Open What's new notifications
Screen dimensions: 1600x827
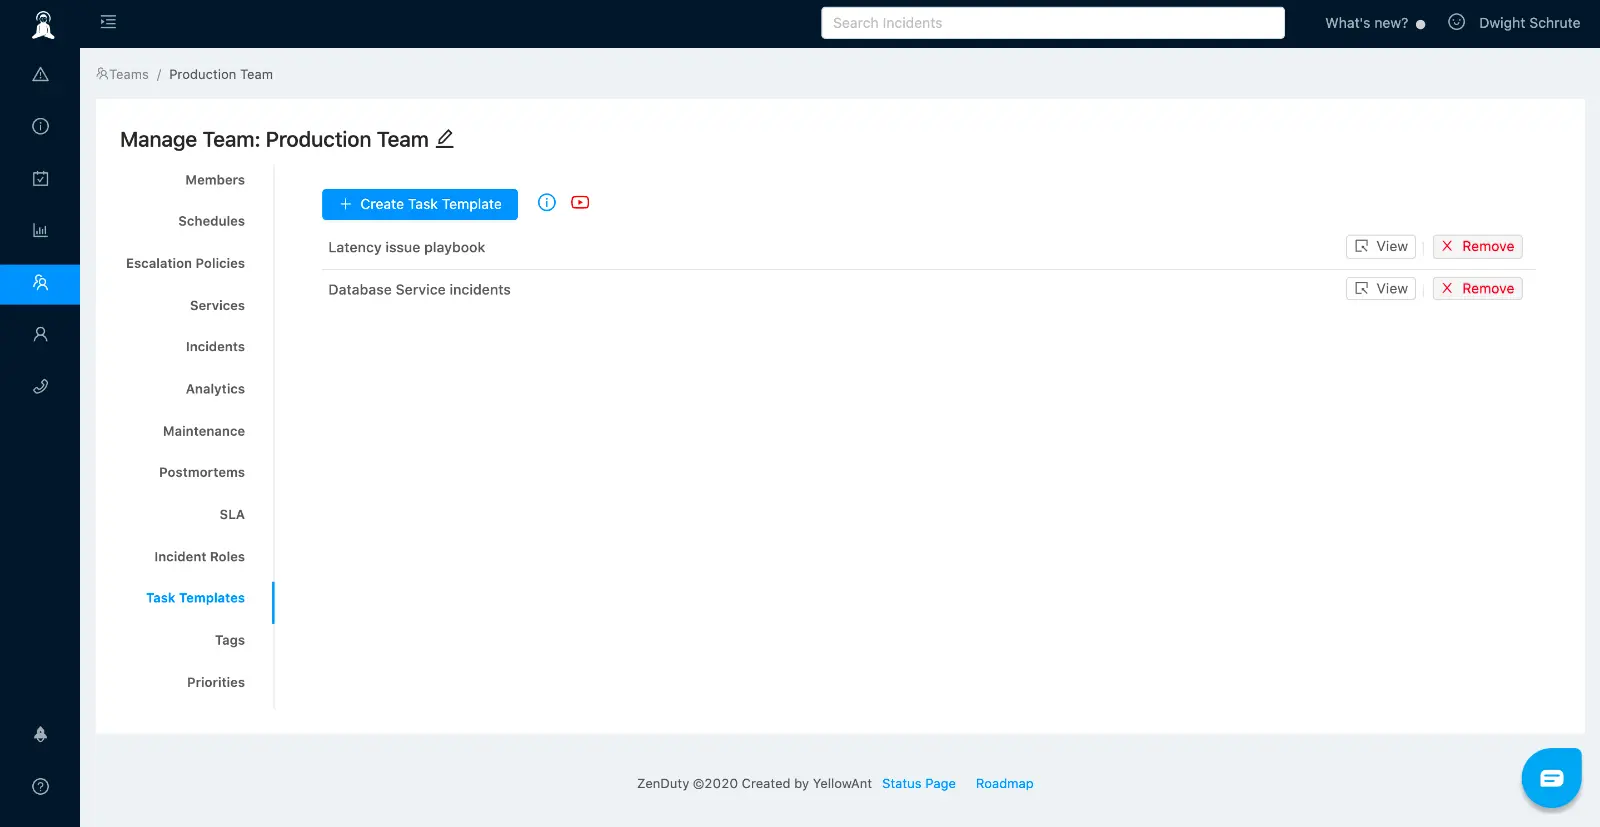pyautogui.click(x=1375, y=23)
